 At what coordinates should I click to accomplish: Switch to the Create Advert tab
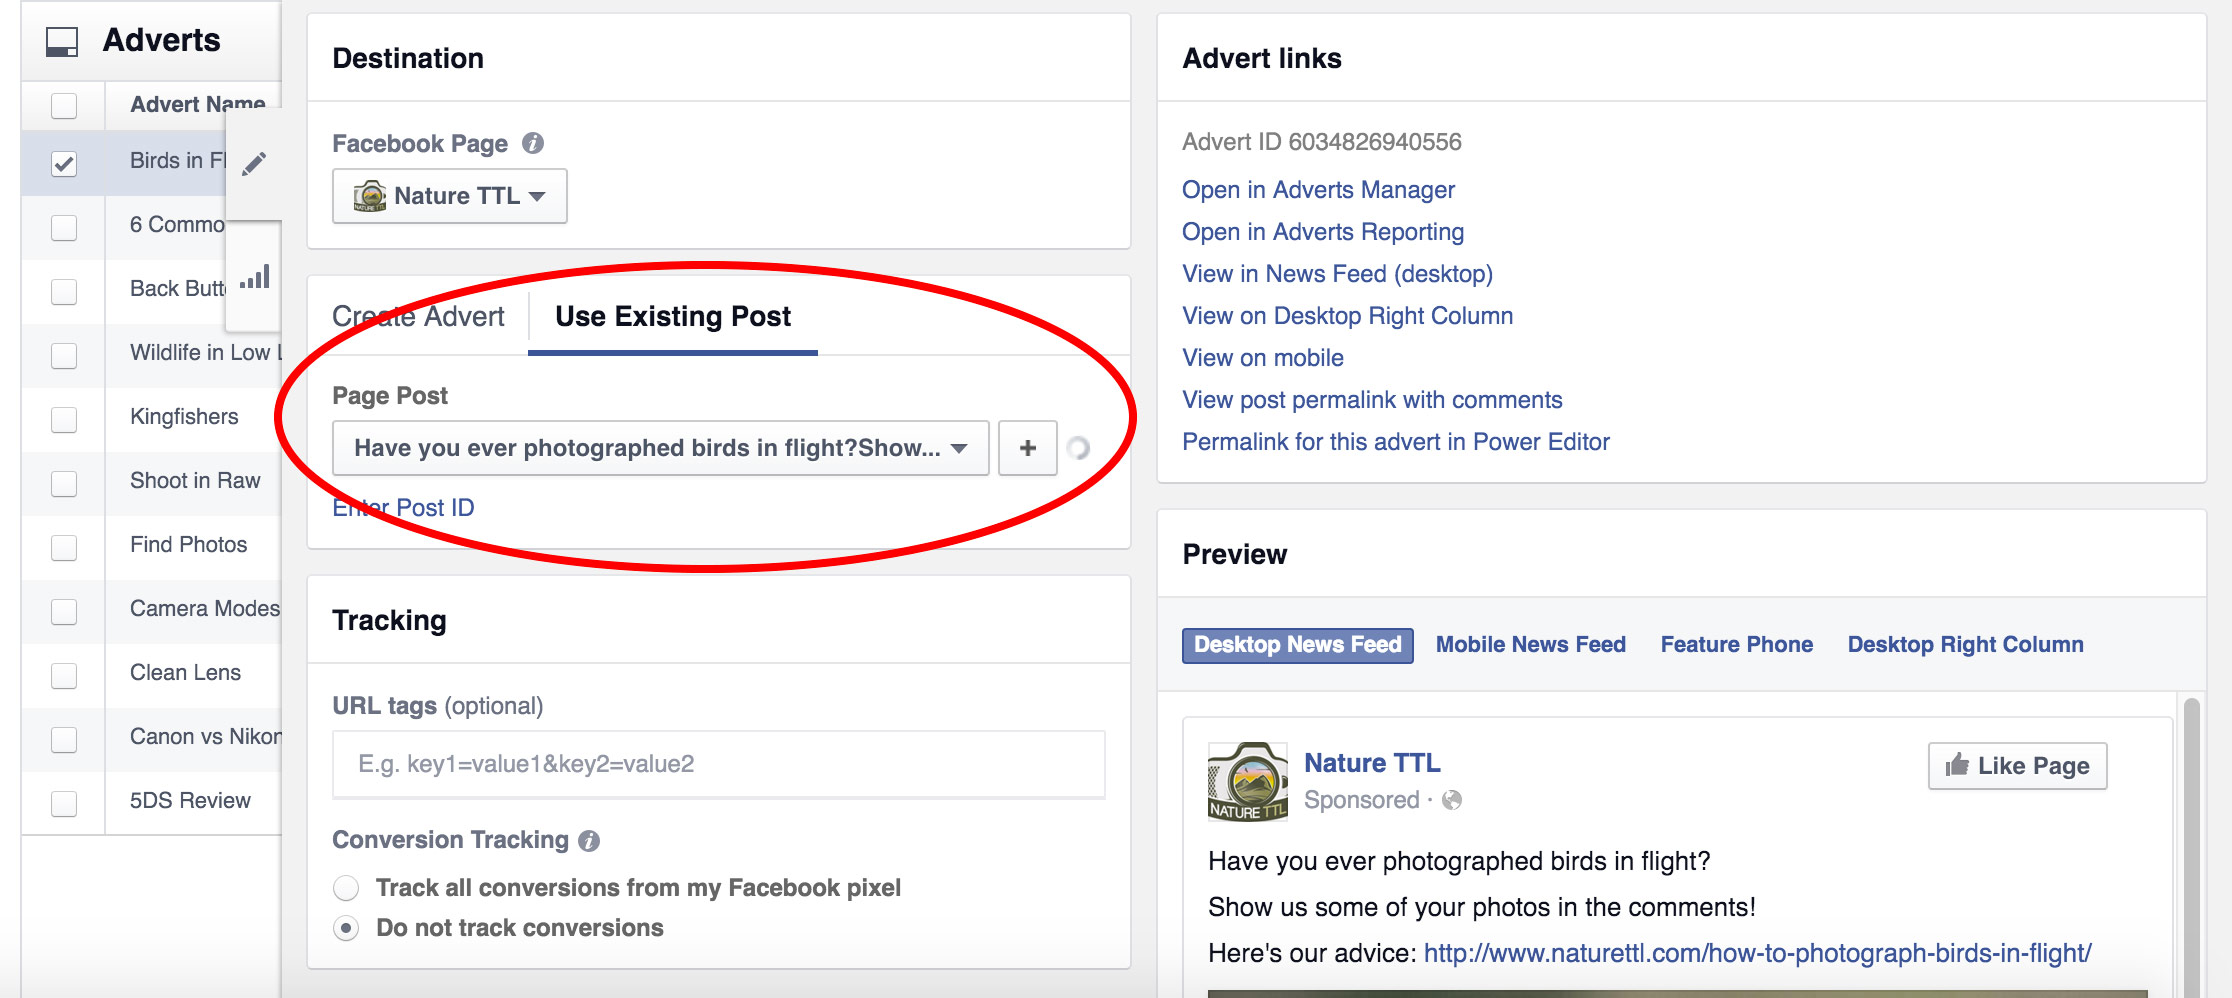[418, 316]
